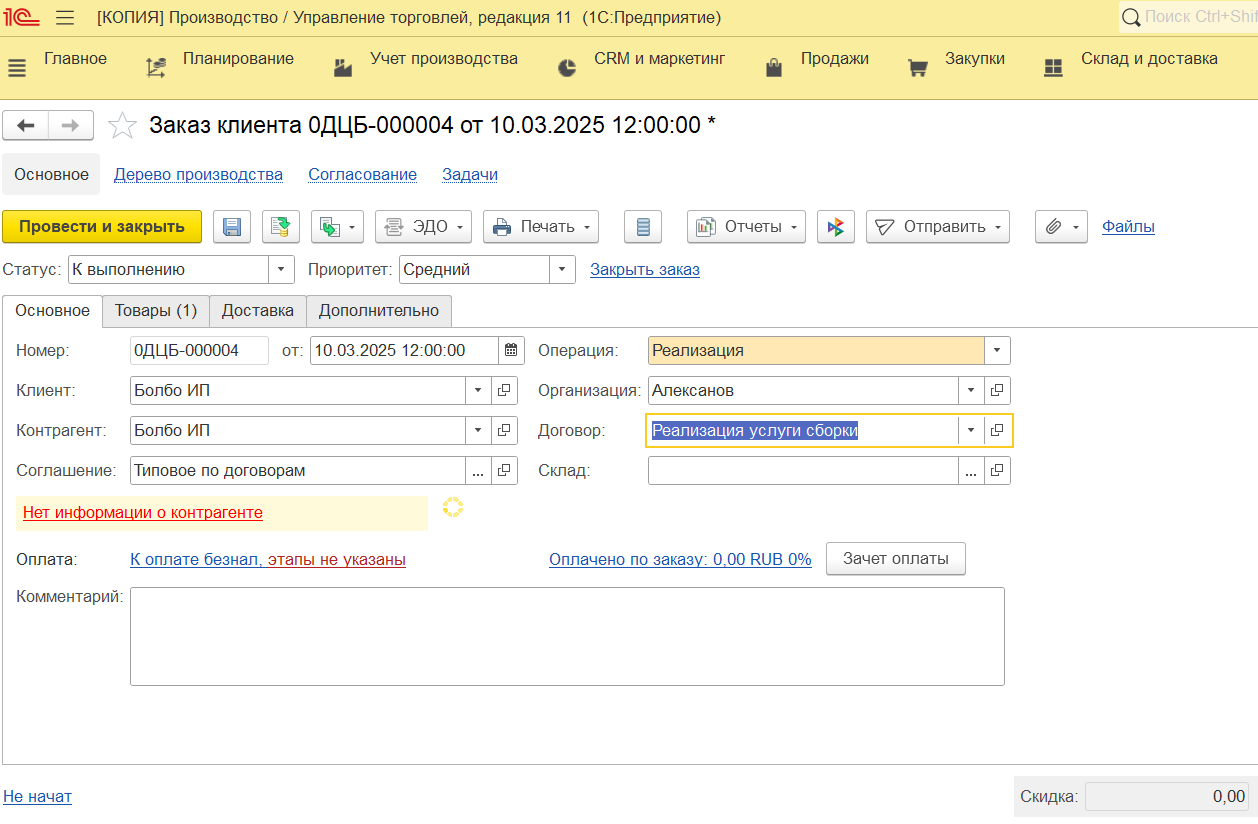Expand the Статус dropdown
1258x824 pixels.
pos(281,270)
